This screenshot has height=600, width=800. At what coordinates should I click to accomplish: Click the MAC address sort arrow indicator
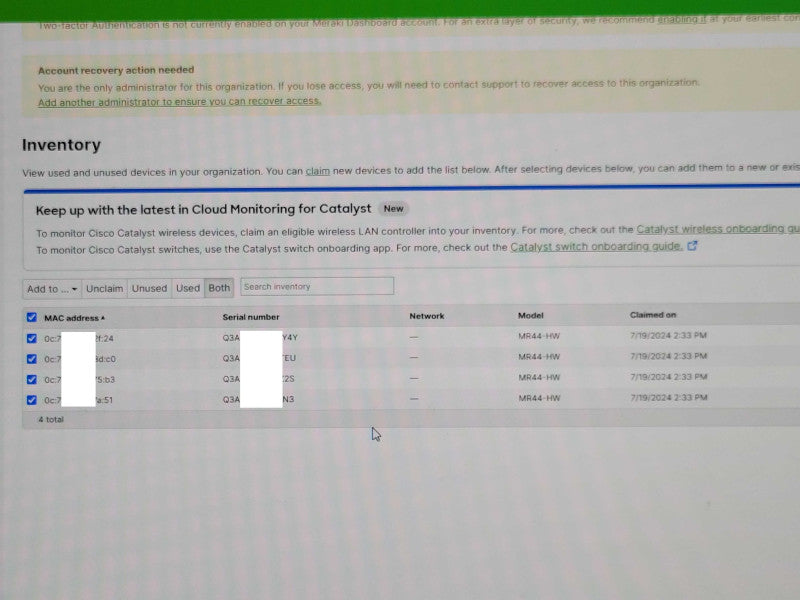point(103,318)
